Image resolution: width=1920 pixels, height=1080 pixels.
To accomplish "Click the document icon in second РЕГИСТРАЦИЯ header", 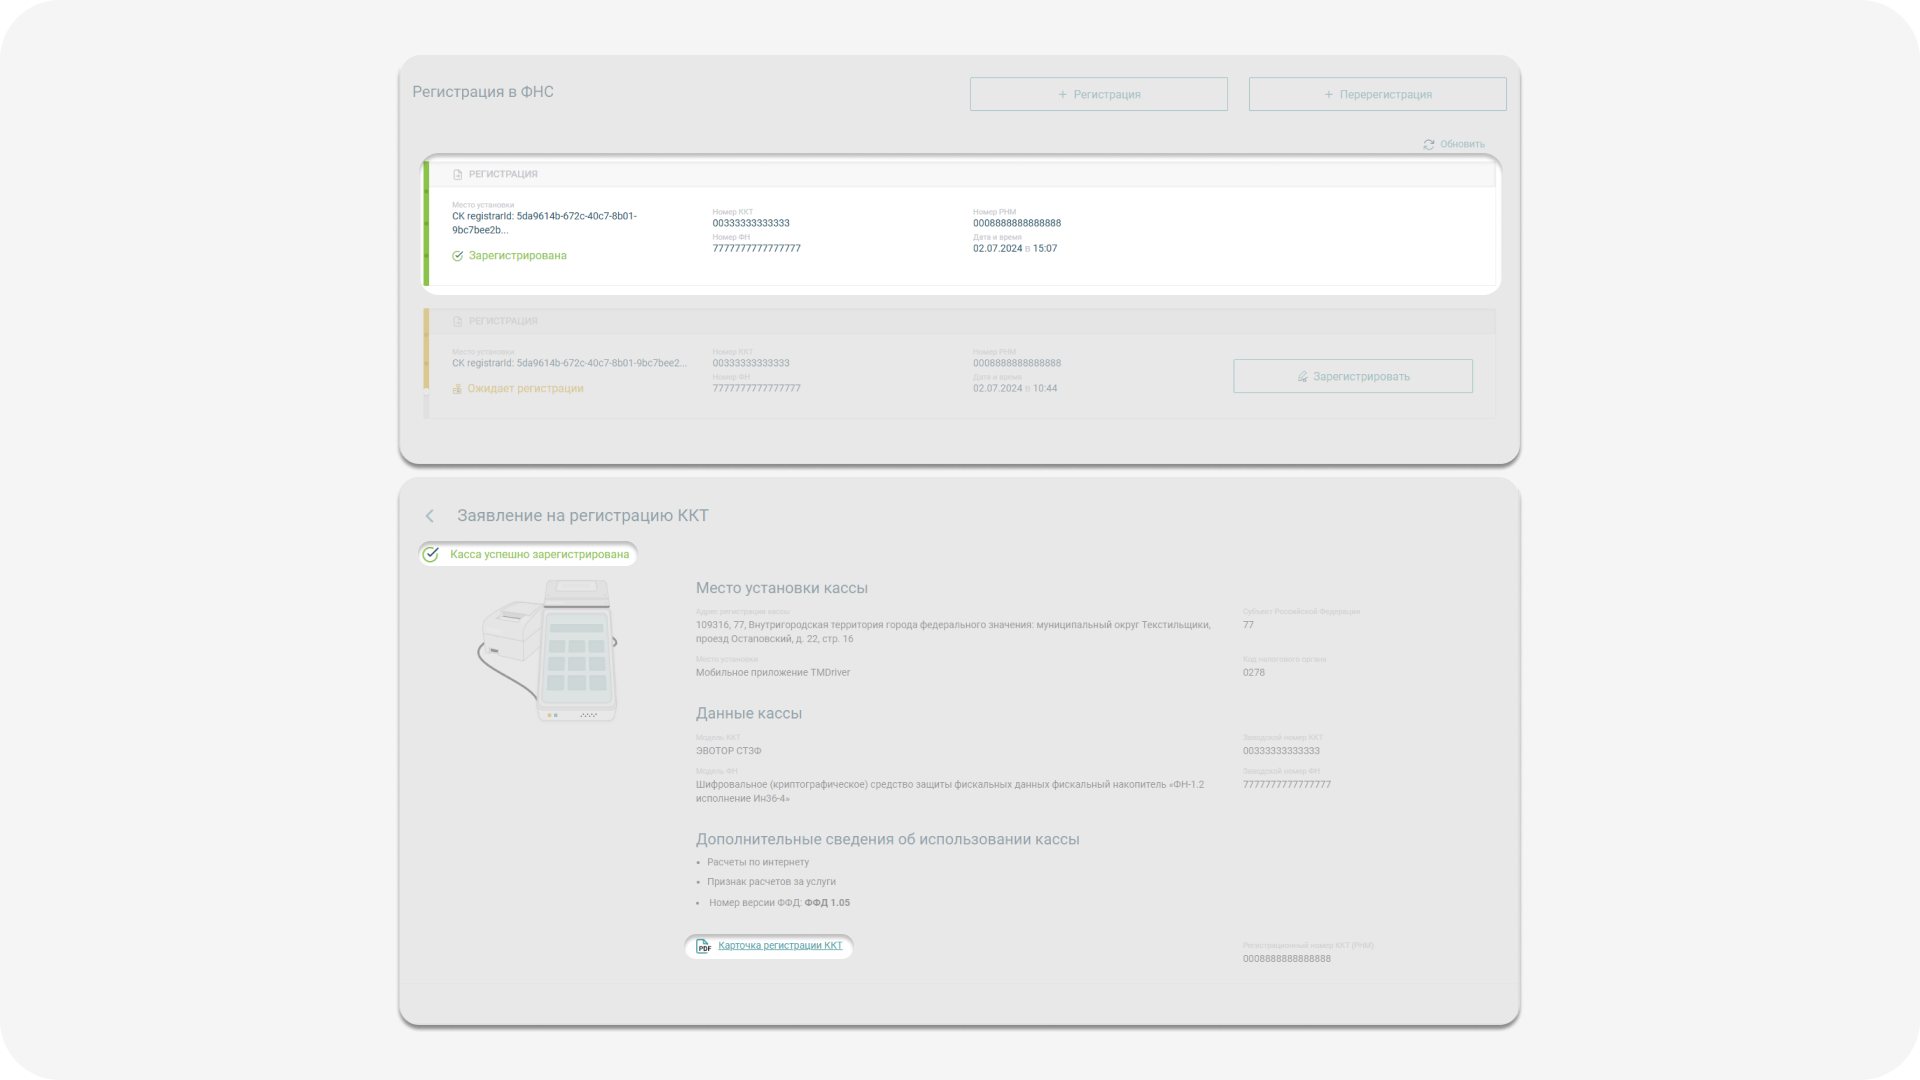I will click(458, 322).
